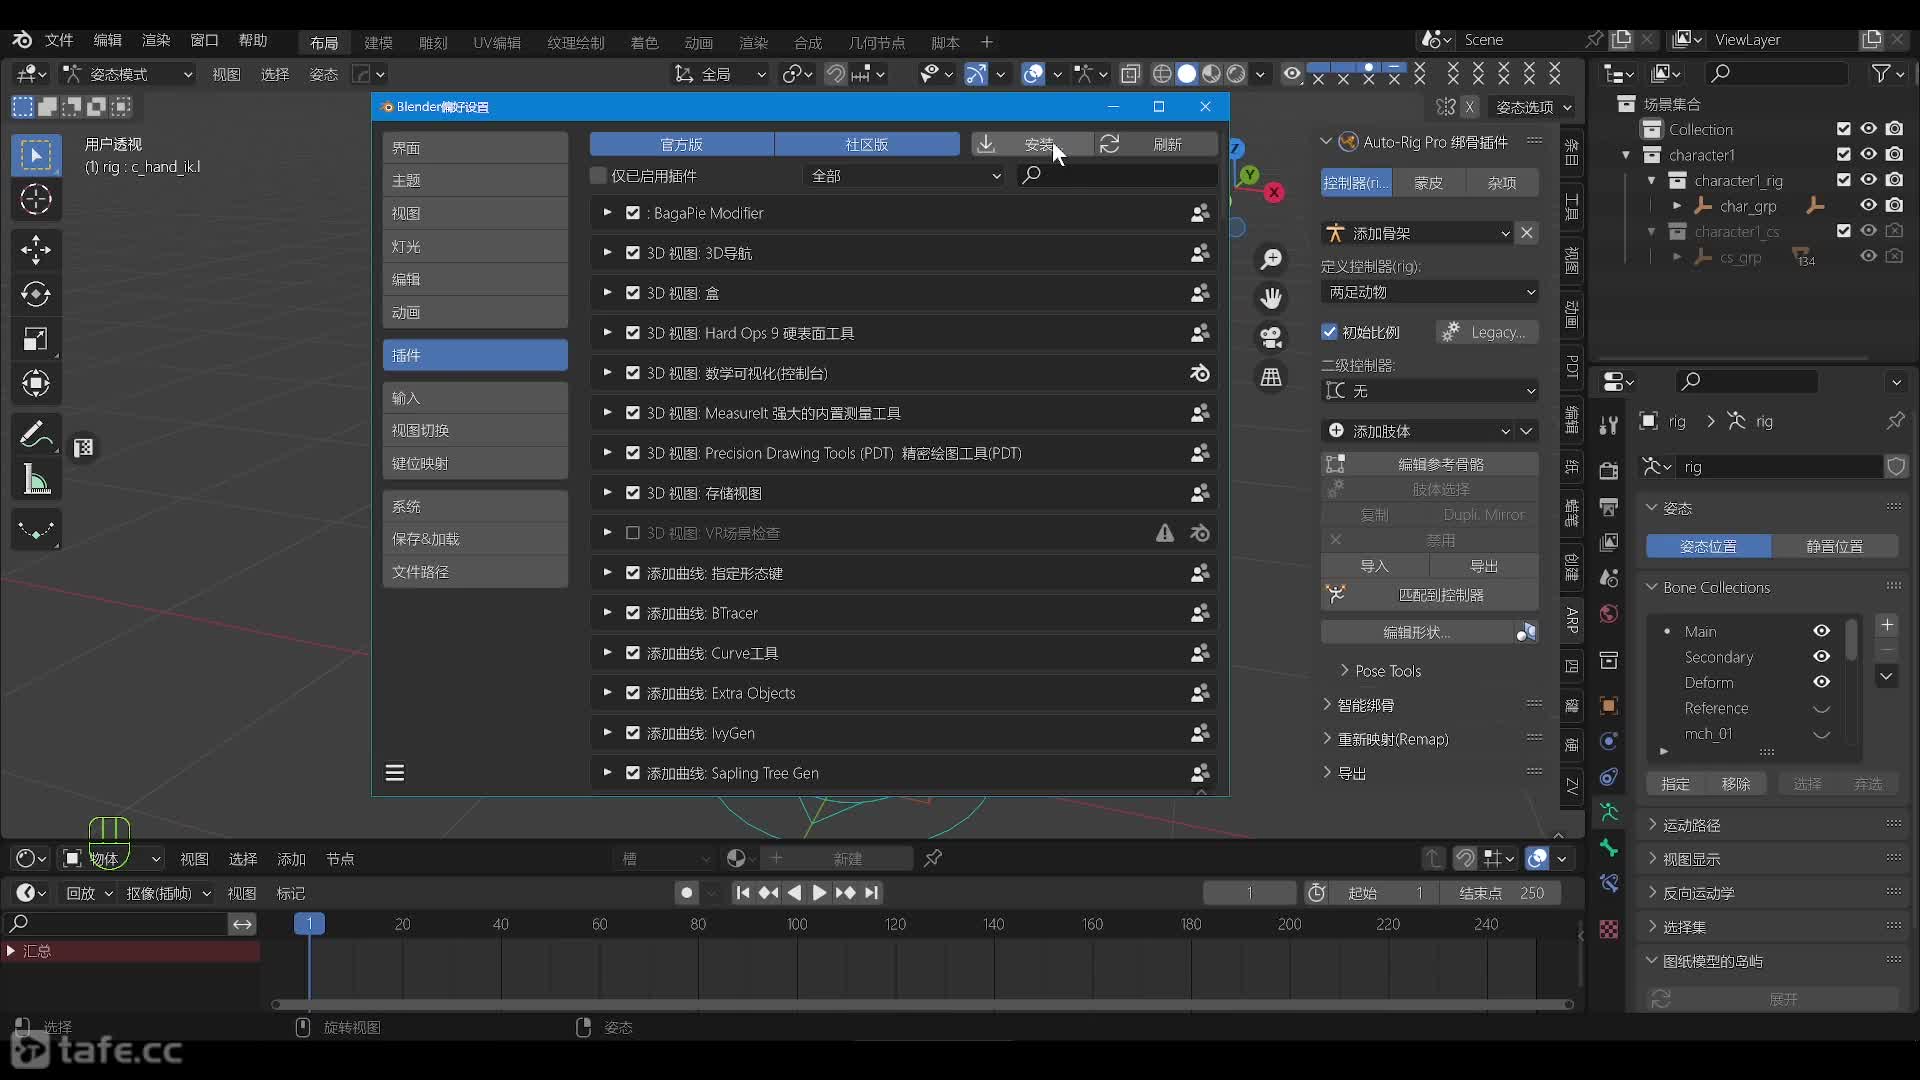Click the pan view hand icon
This screenshot has height=1080, width=1920.
pos(1271,298)
